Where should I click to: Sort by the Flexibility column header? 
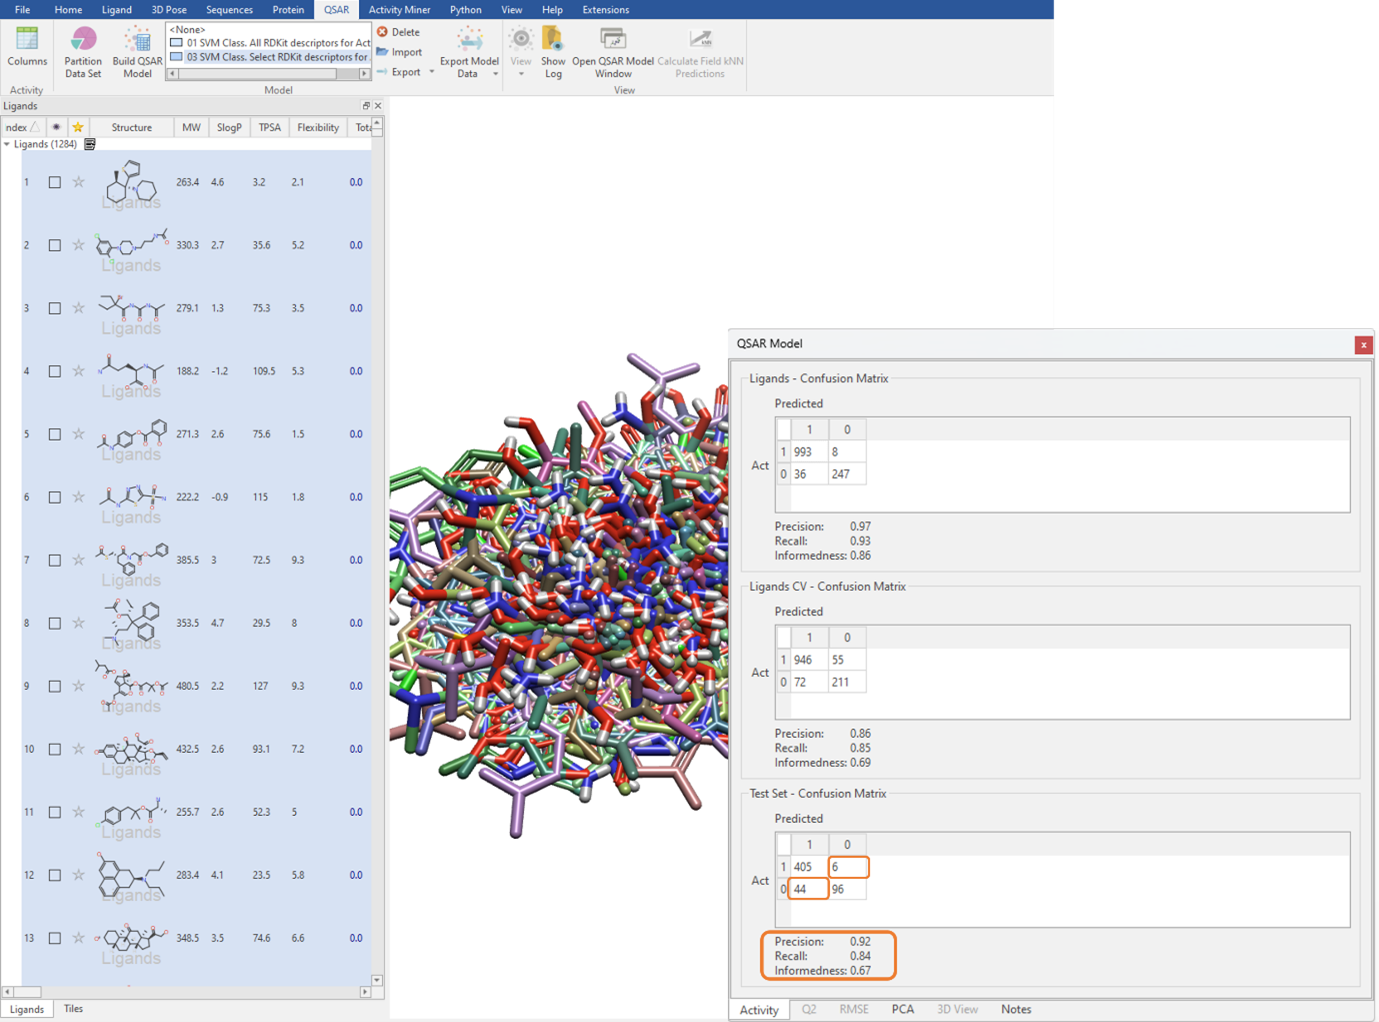click(318, 127)
